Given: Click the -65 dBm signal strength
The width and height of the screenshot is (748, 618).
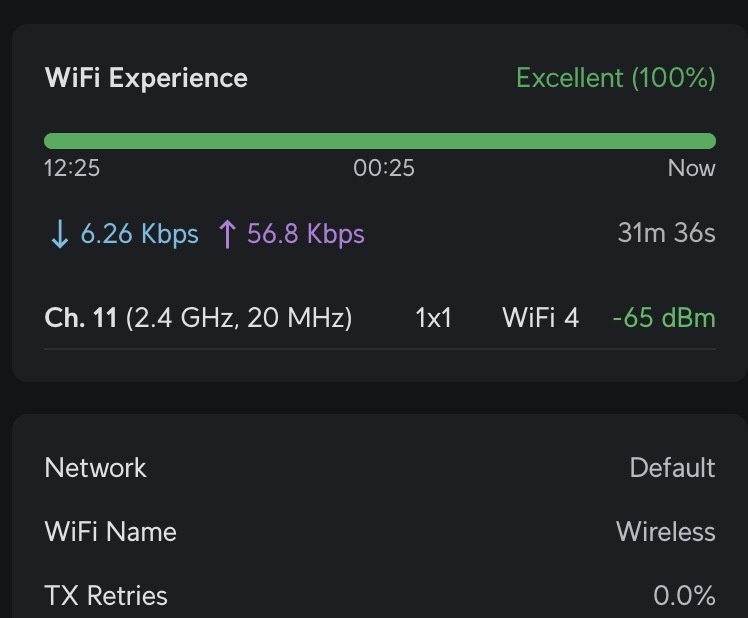Looking at the screenshot, I should coord(664,318).
